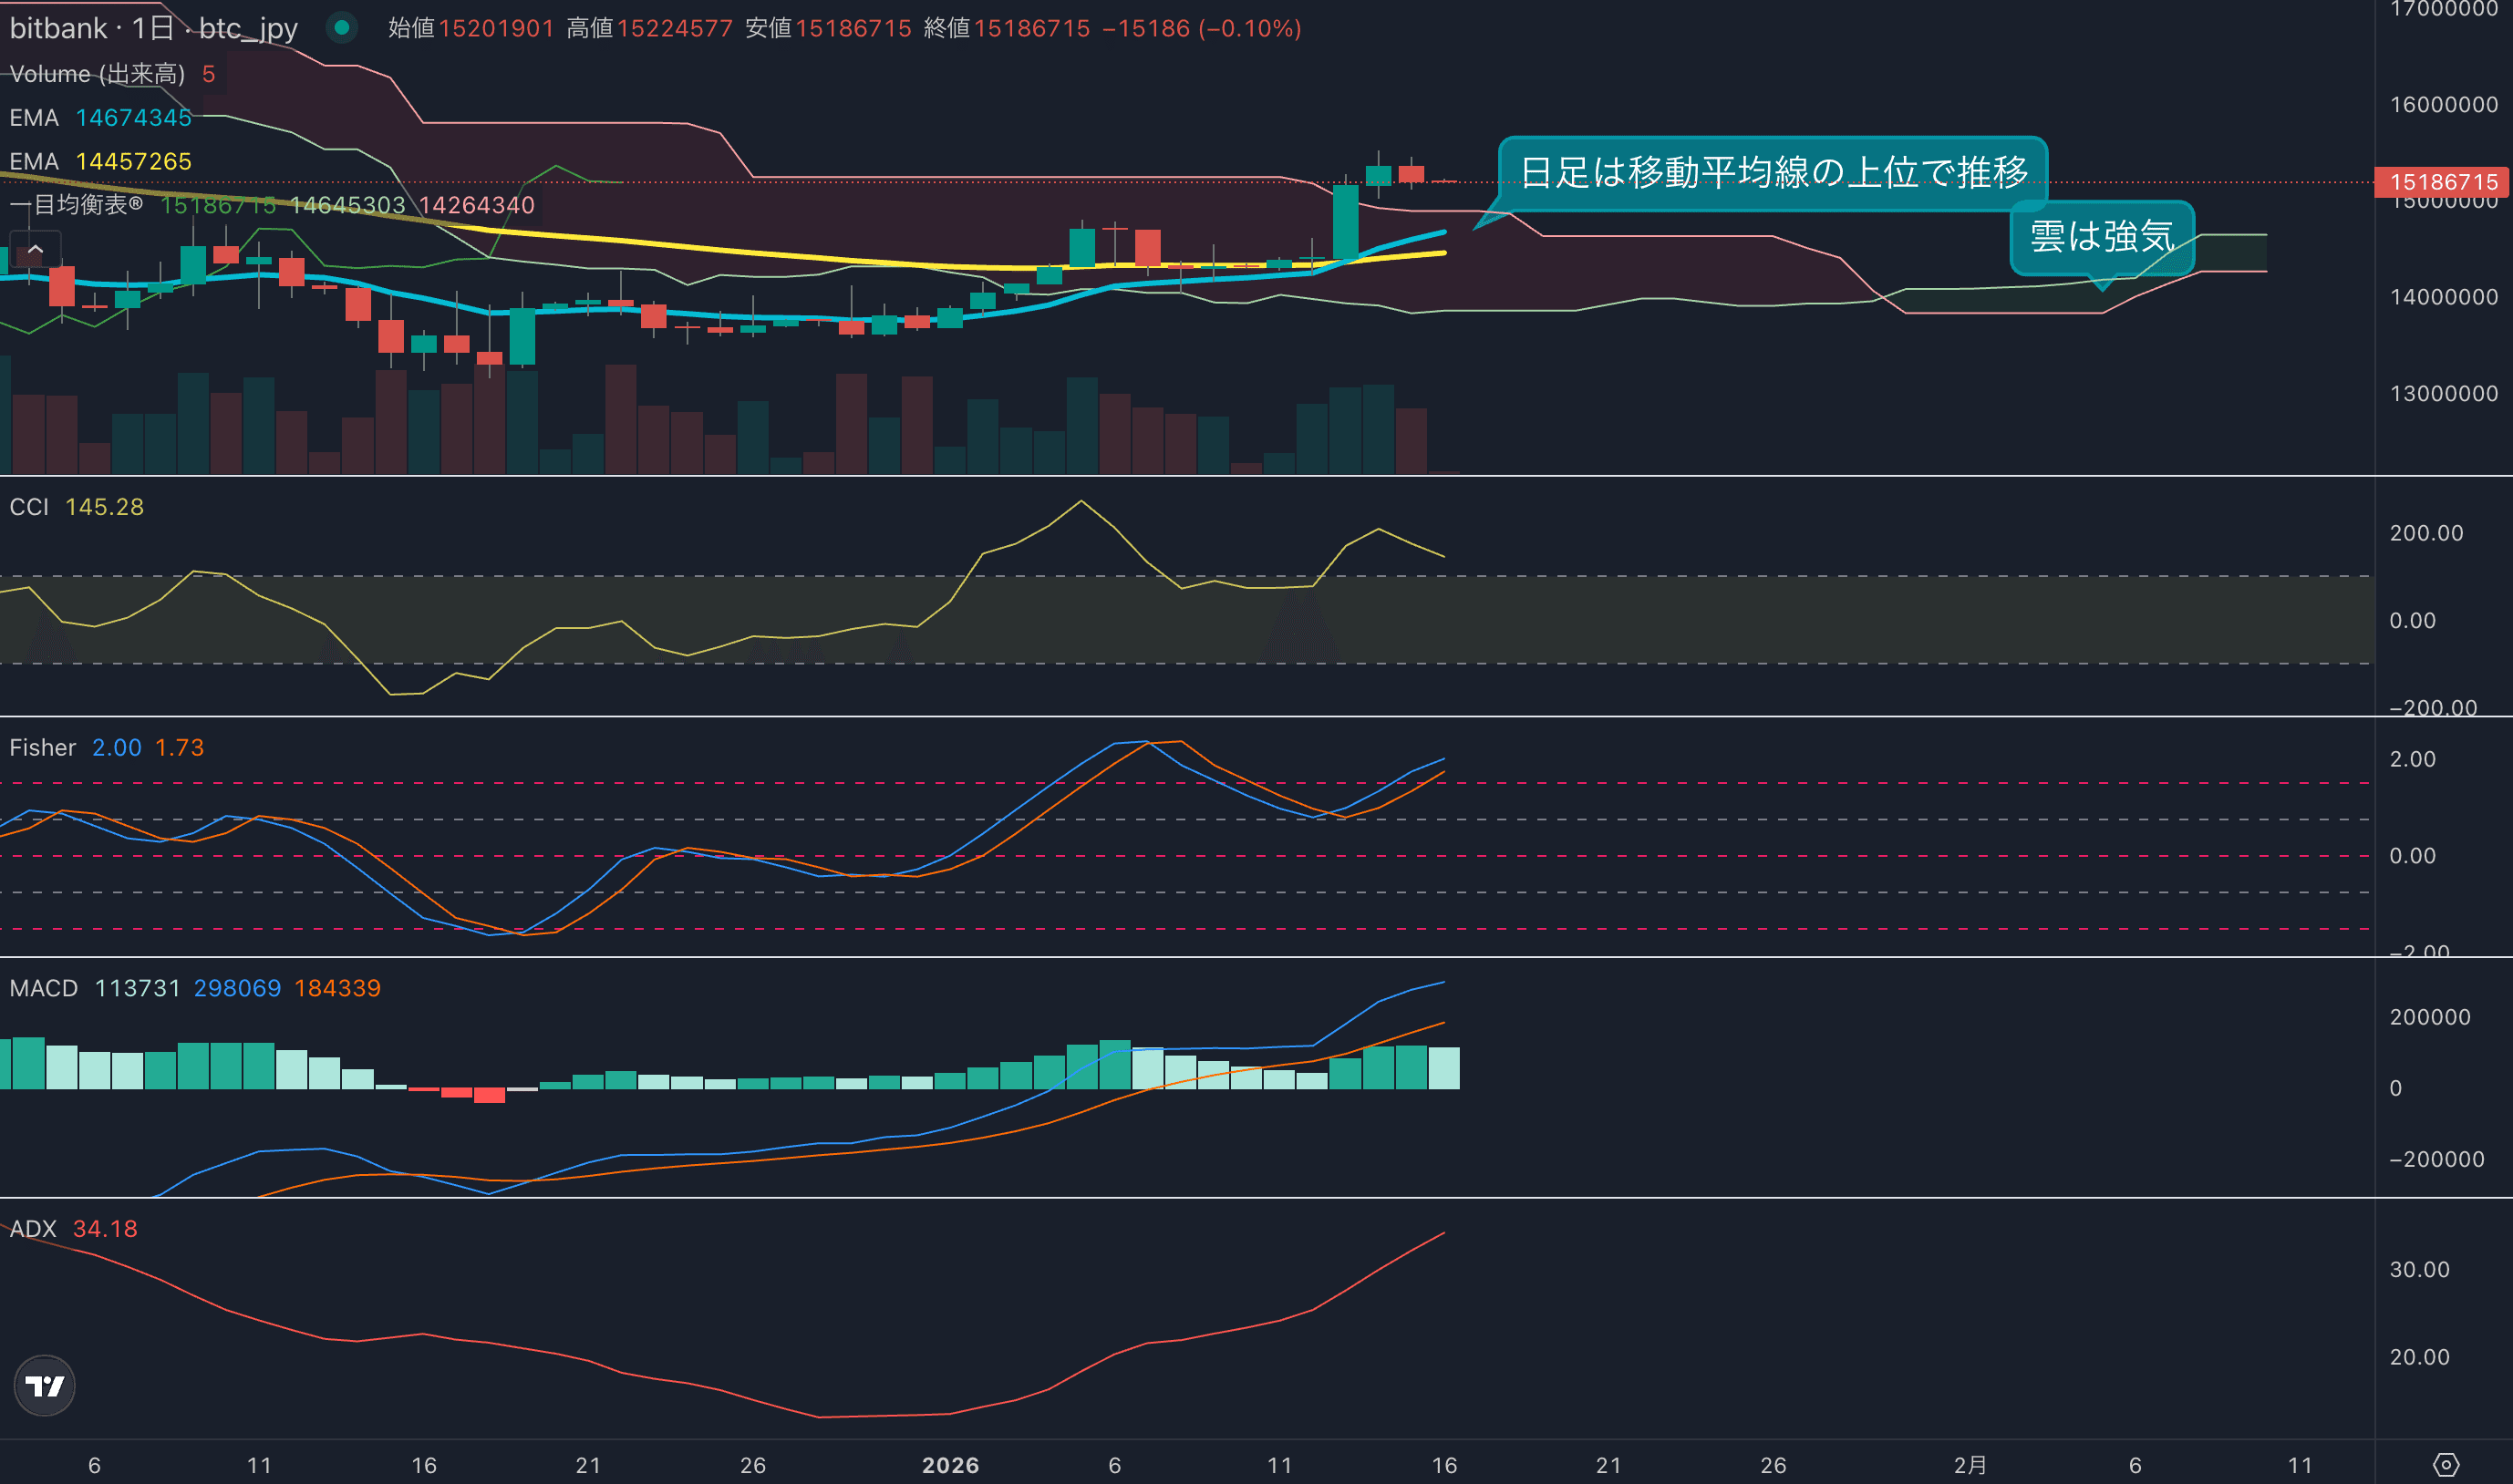Click the 2月 label on time axis
Screen dimensions: 2513x1484
click(1970, 1465)
